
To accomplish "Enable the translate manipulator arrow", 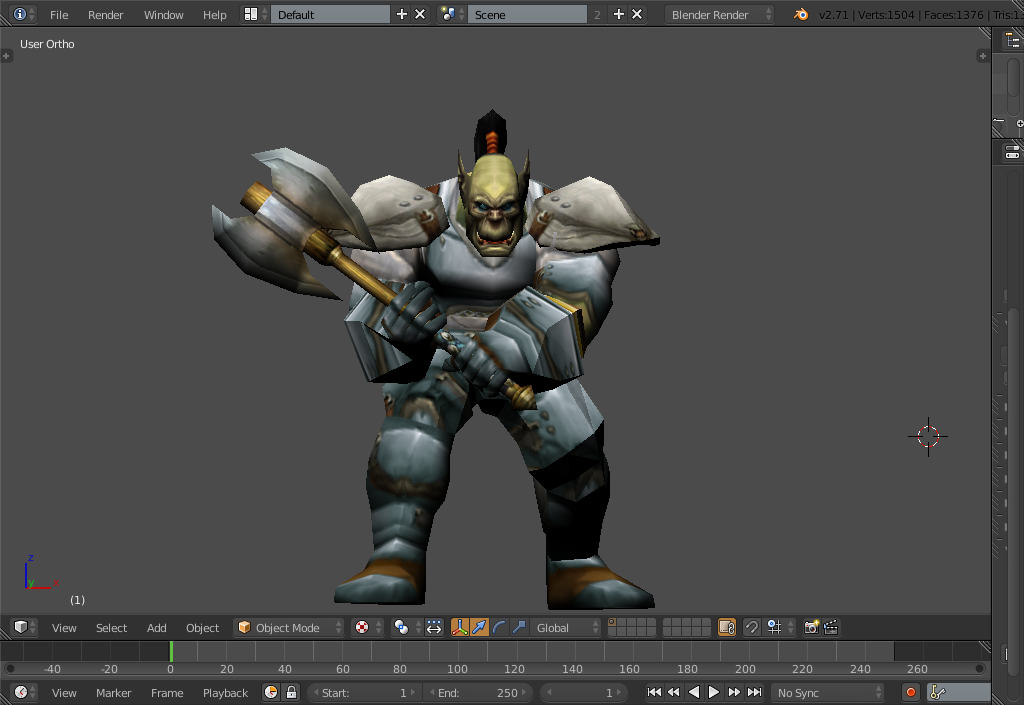I will [479, 627].
